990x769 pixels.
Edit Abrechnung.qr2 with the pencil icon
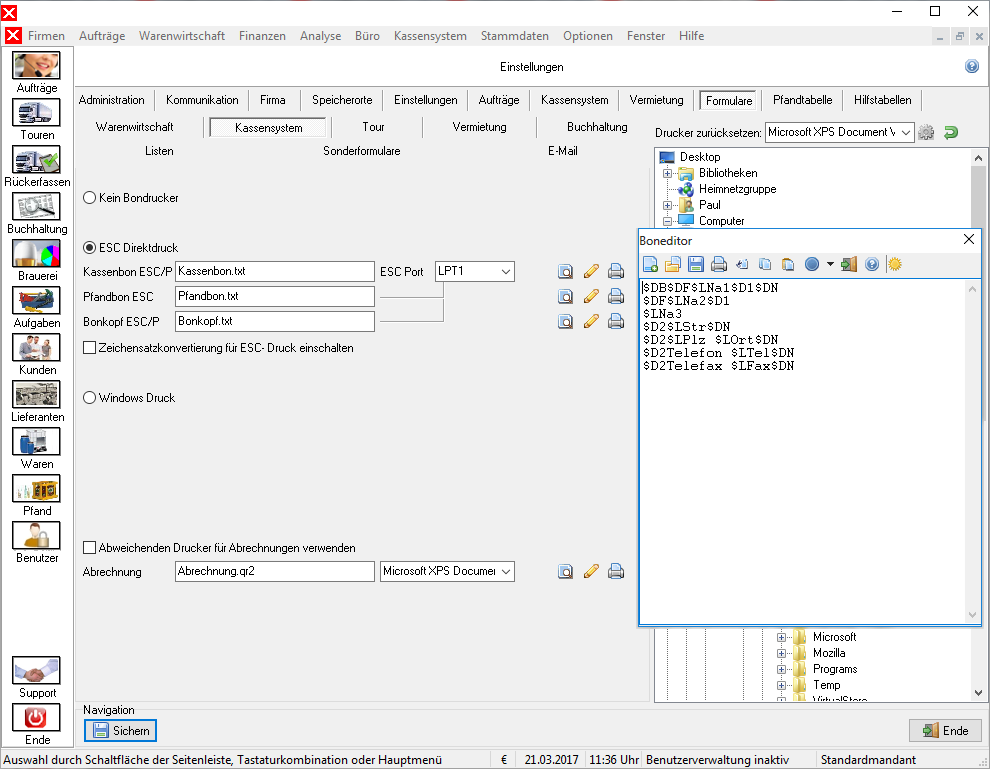[591, 571]
